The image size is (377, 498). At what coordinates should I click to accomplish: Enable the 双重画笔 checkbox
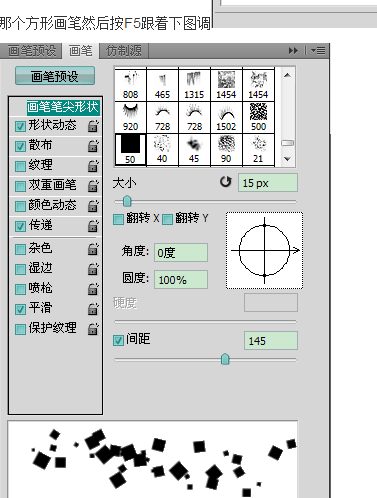(20, 186)
